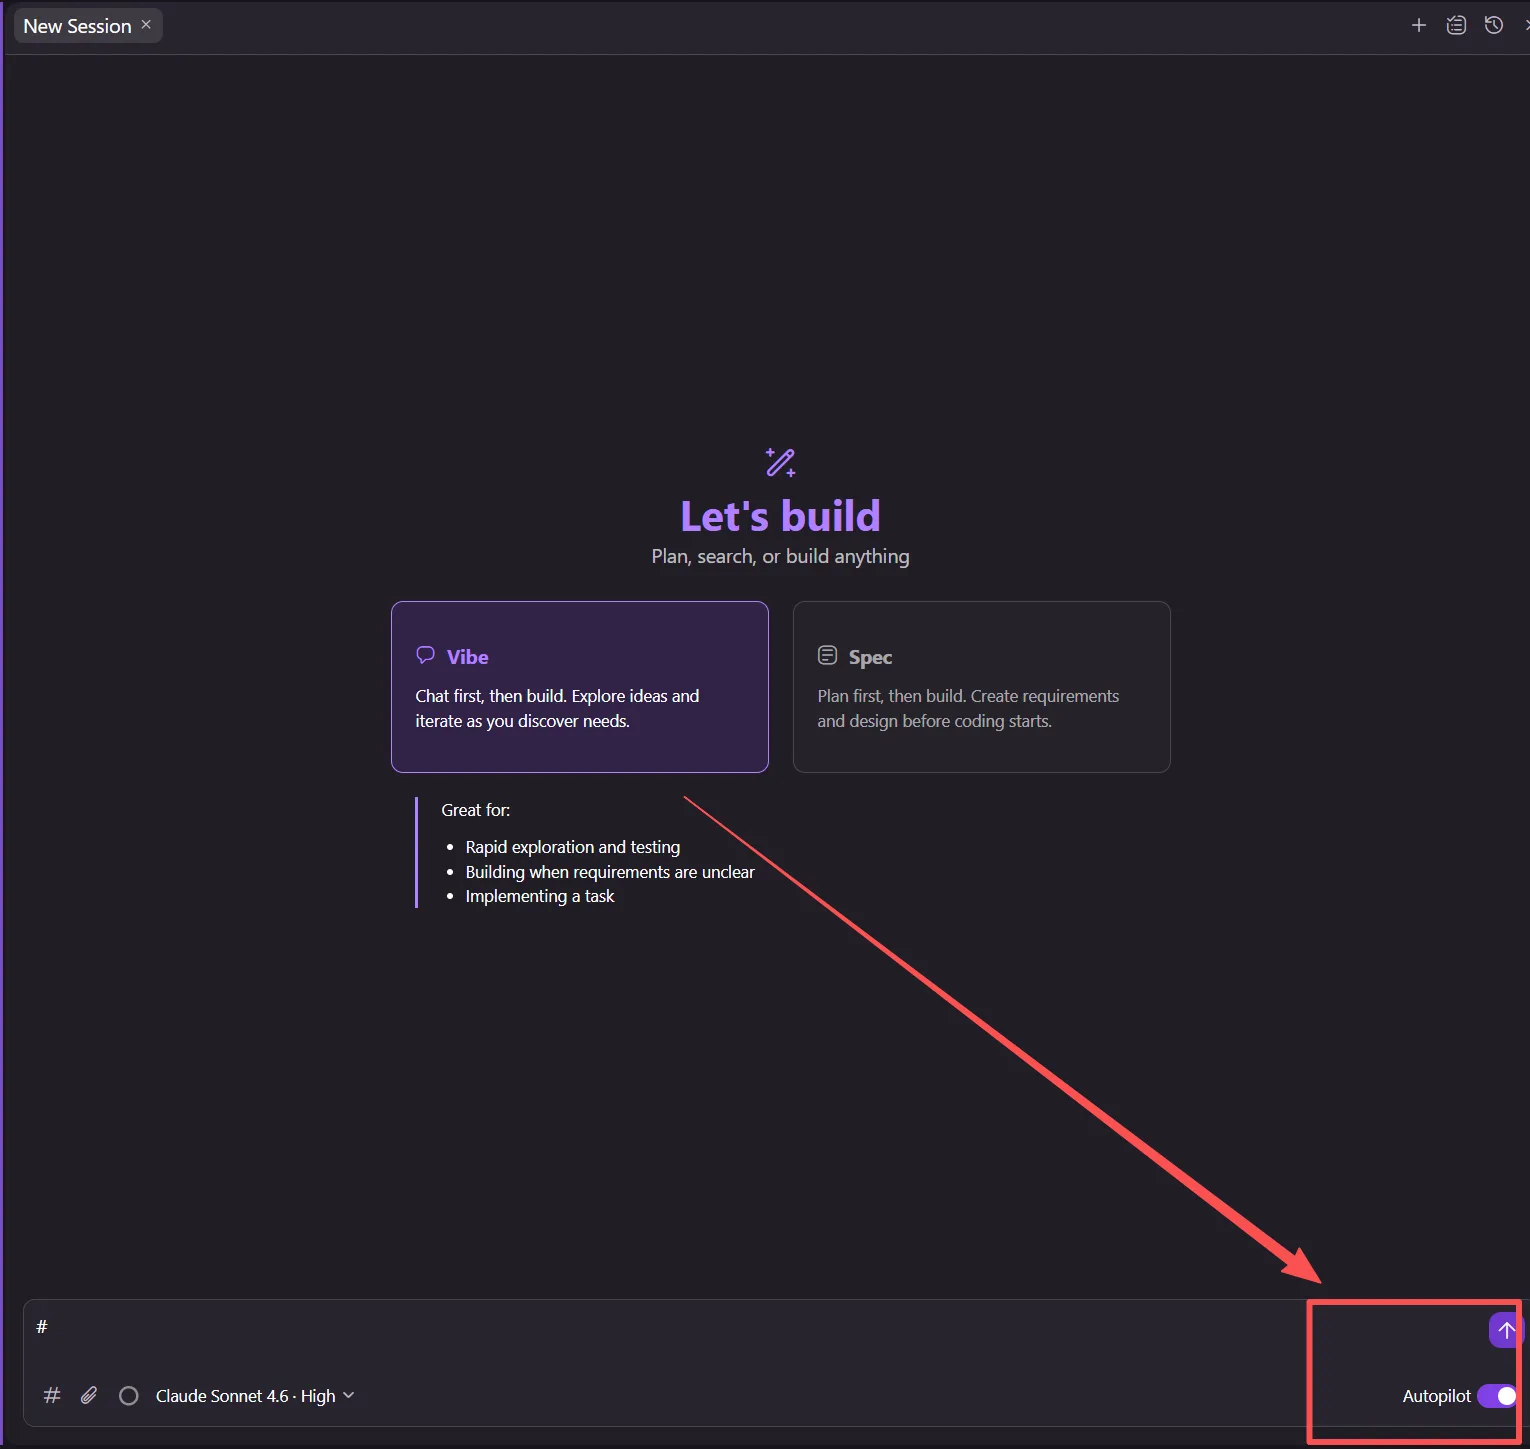1530x1449 pixels.
Task: Open the Claude Sonnet 4.6 · High model dropdown
Action: pos(255,1396)
